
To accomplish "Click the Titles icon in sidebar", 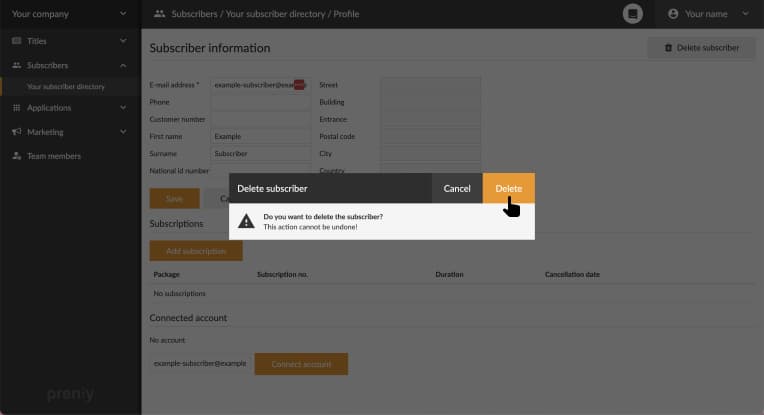I will click(17, 41).
